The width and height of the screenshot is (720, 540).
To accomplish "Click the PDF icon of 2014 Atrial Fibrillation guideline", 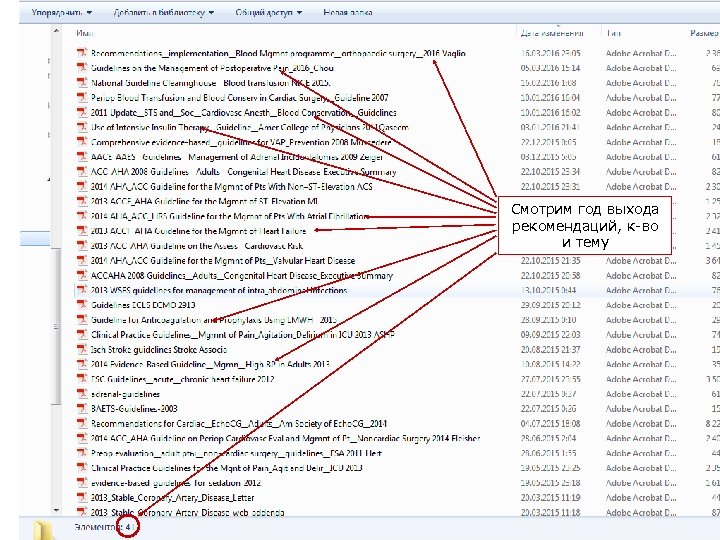I will click(82, 216).
